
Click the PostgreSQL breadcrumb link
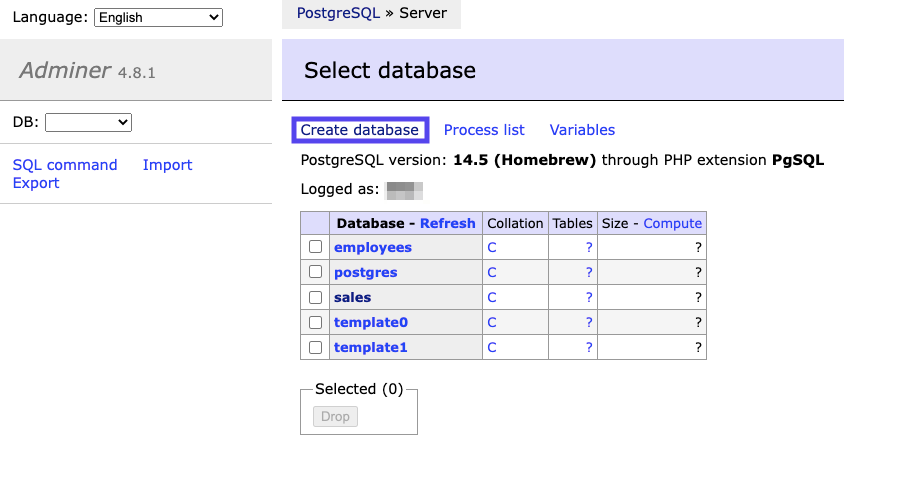(x=338, y=14)
